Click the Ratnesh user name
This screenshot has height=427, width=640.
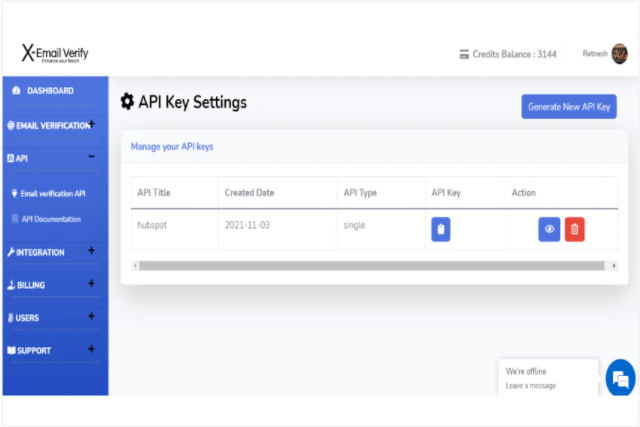pyautogui.click(x=595, y=53)
